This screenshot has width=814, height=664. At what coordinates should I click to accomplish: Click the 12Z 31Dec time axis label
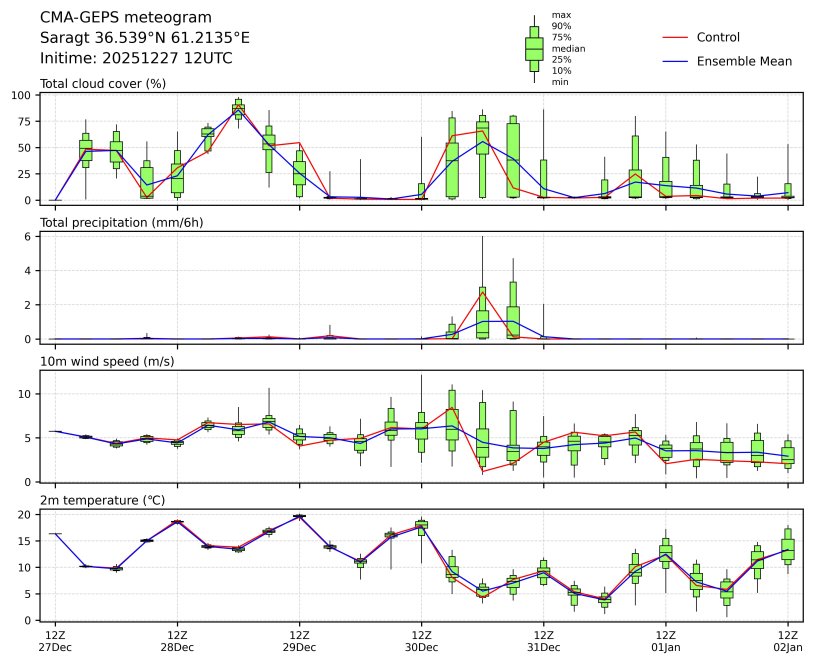click(543, 641)
